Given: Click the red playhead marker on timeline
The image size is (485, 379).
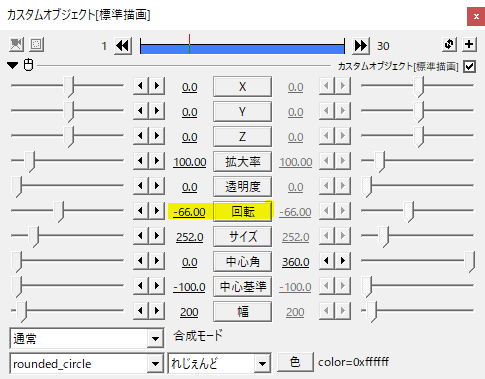Looking at the screenshot, I should [189, 43].
